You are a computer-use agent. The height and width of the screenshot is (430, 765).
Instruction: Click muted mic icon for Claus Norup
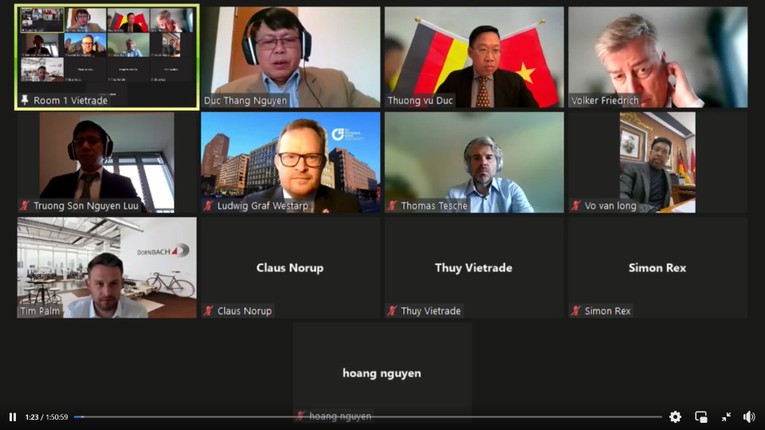(209, 311)
